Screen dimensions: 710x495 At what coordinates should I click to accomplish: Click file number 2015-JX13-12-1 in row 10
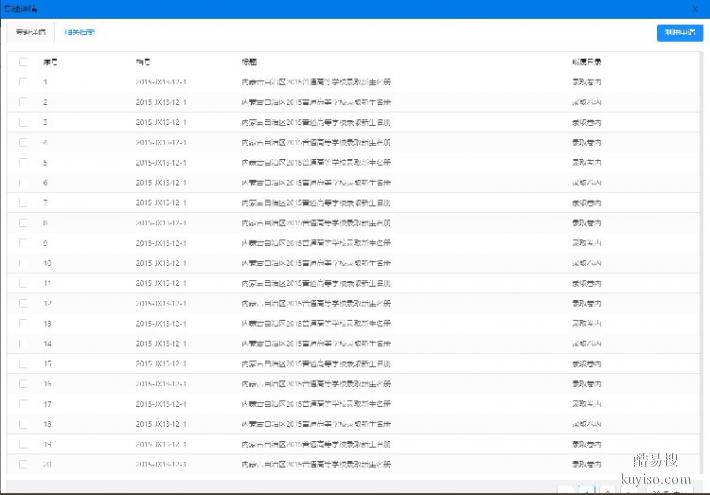[161, 263]
